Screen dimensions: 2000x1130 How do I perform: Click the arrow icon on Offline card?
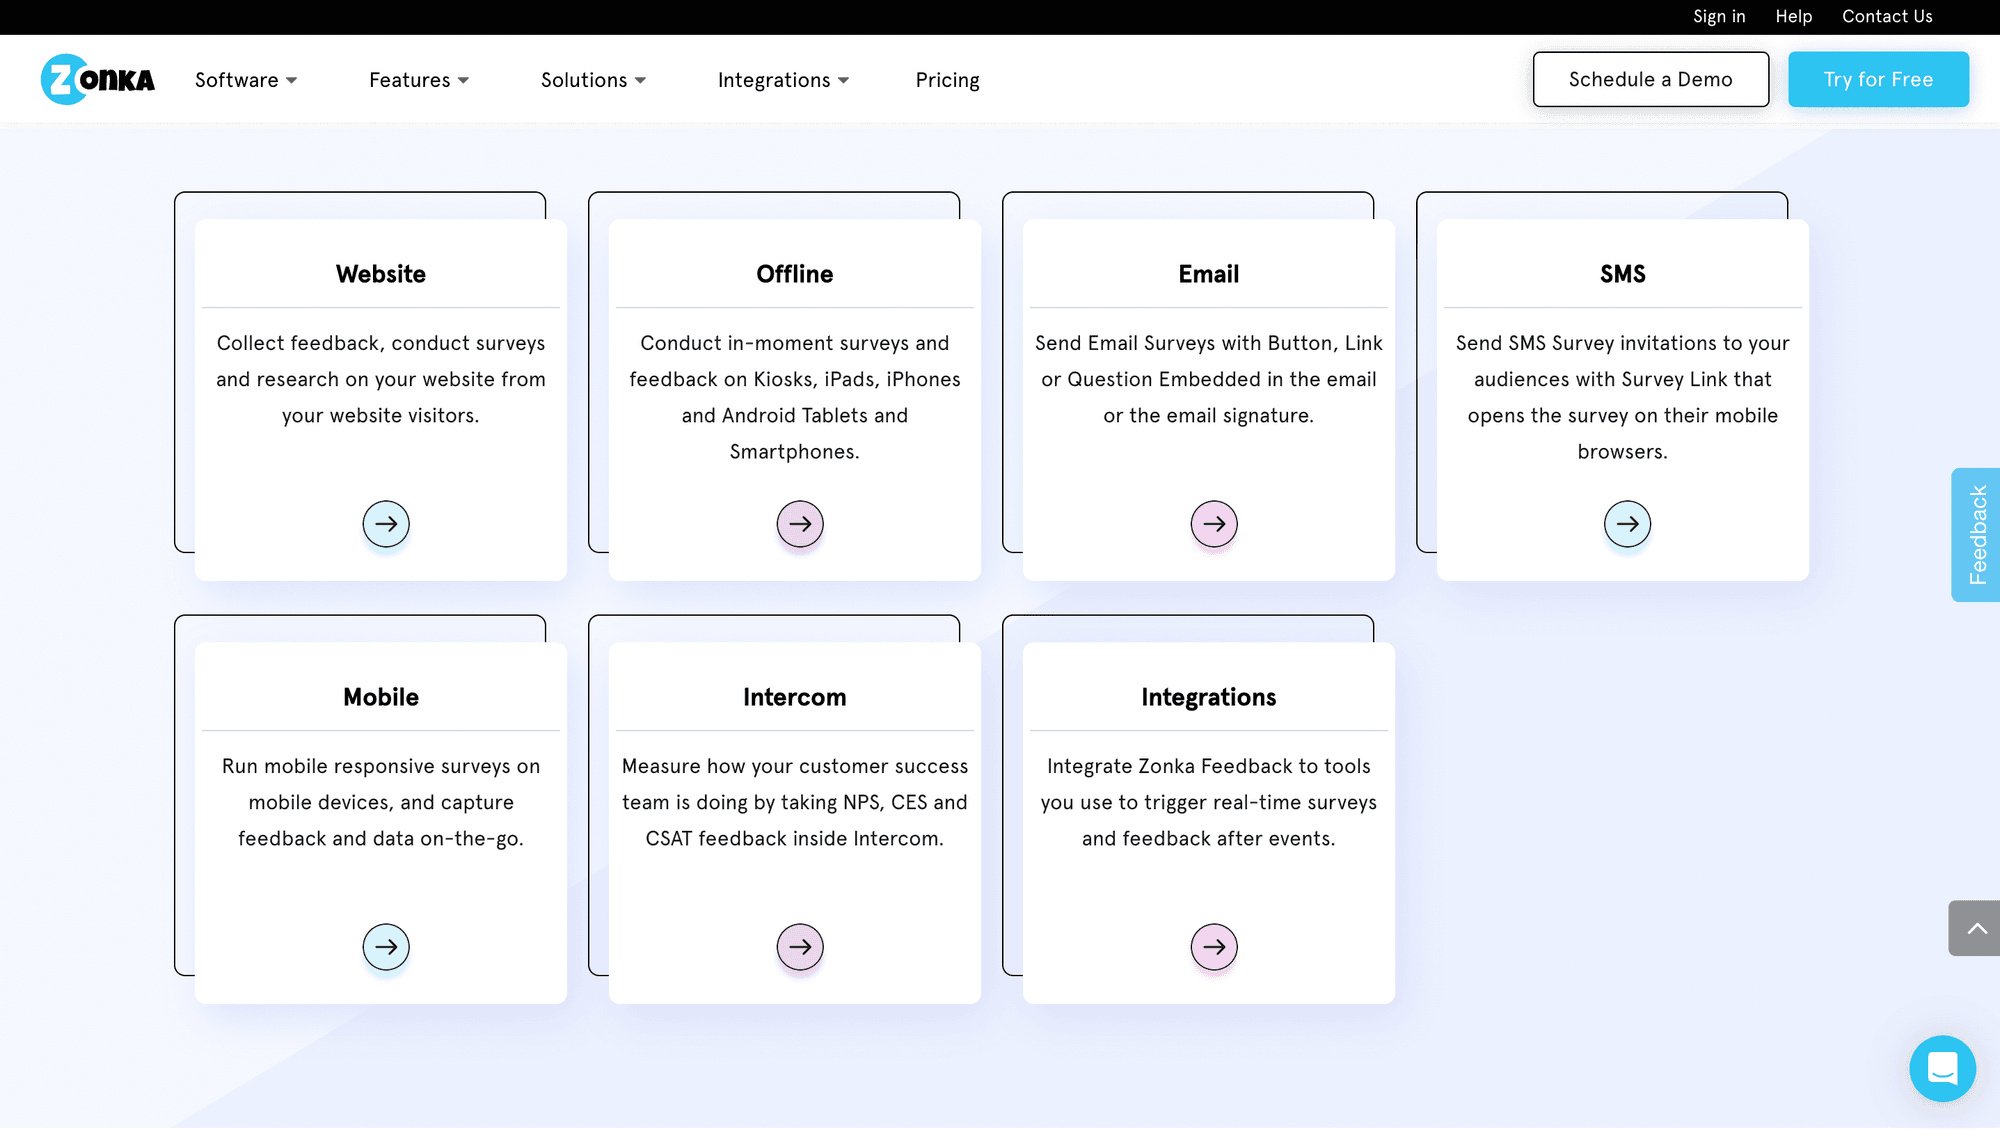click(x=800, y=524)
